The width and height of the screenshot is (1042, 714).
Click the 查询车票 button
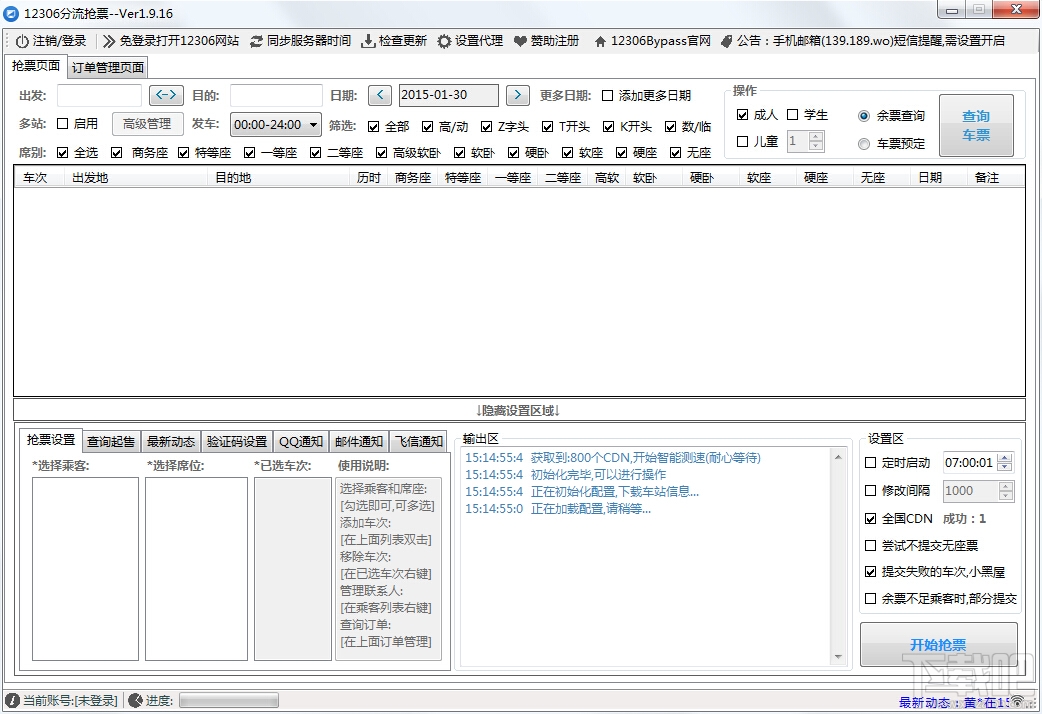coord(975,124)
